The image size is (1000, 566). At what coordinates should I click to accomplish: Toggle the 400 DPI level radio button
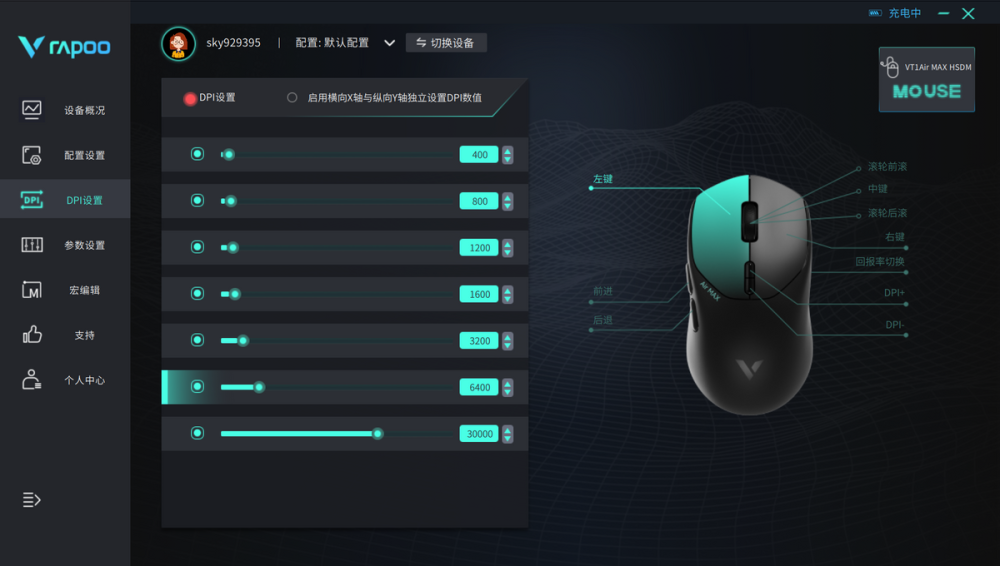click(x=197, y=154)
